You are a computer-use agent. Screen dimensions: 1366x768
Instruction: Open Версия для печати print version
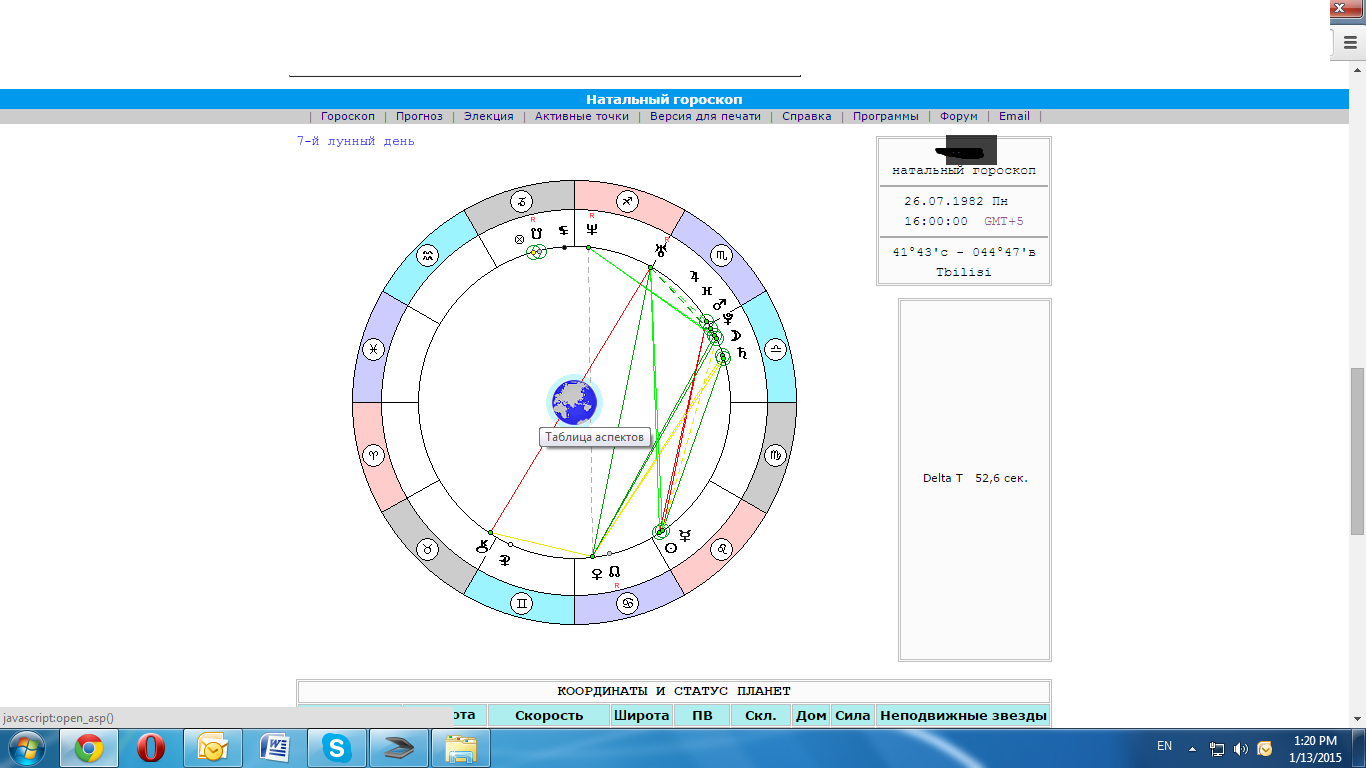point(705,116)
